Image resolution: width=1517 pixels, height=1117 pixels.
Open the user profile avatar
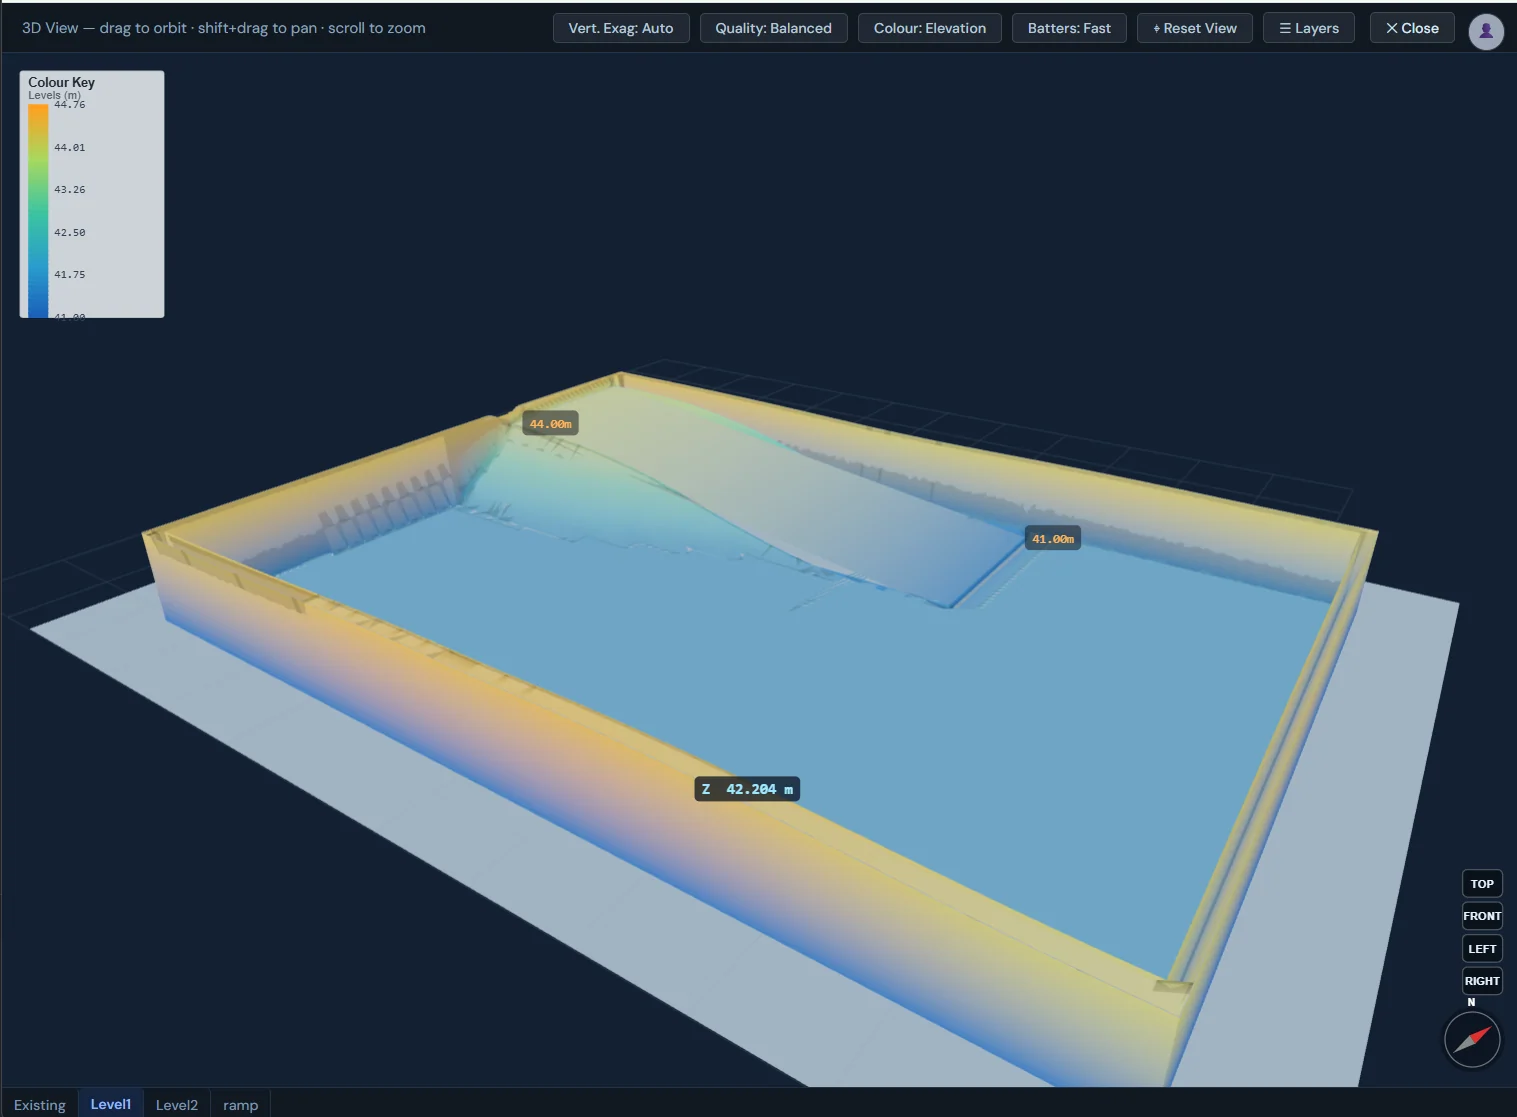pos(1486,31)
